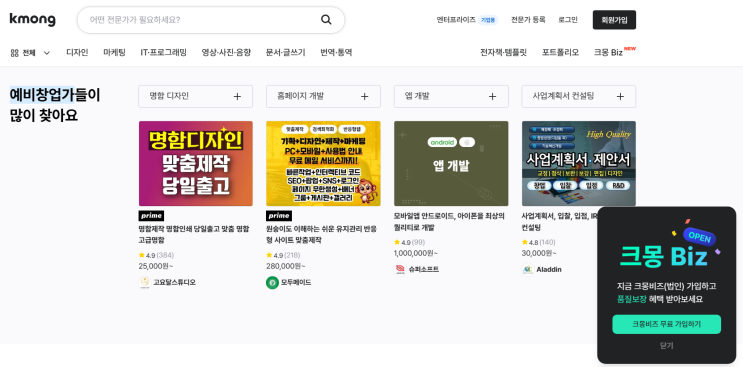Open the 문서·글쓰기 category menu
The width and height of the screenshot is (743, 367).
pos(285,53)
